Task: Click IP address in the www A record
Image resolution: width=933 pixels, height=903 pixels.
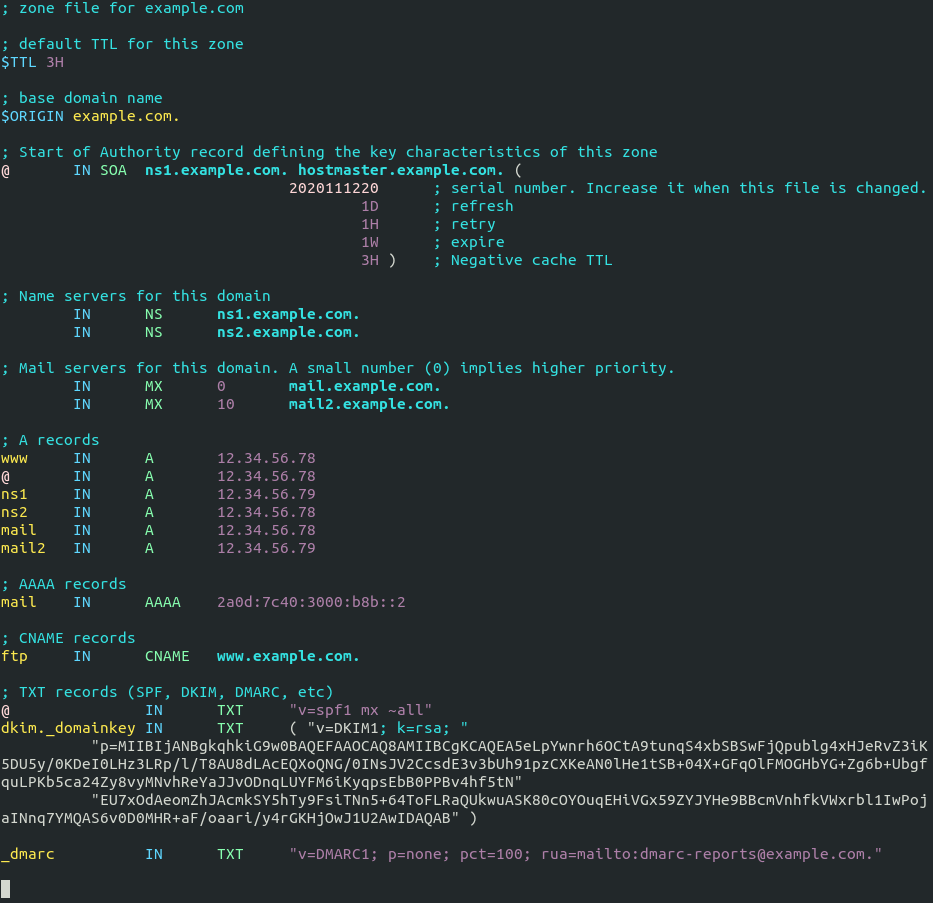Action: click(x=266, y=459)
